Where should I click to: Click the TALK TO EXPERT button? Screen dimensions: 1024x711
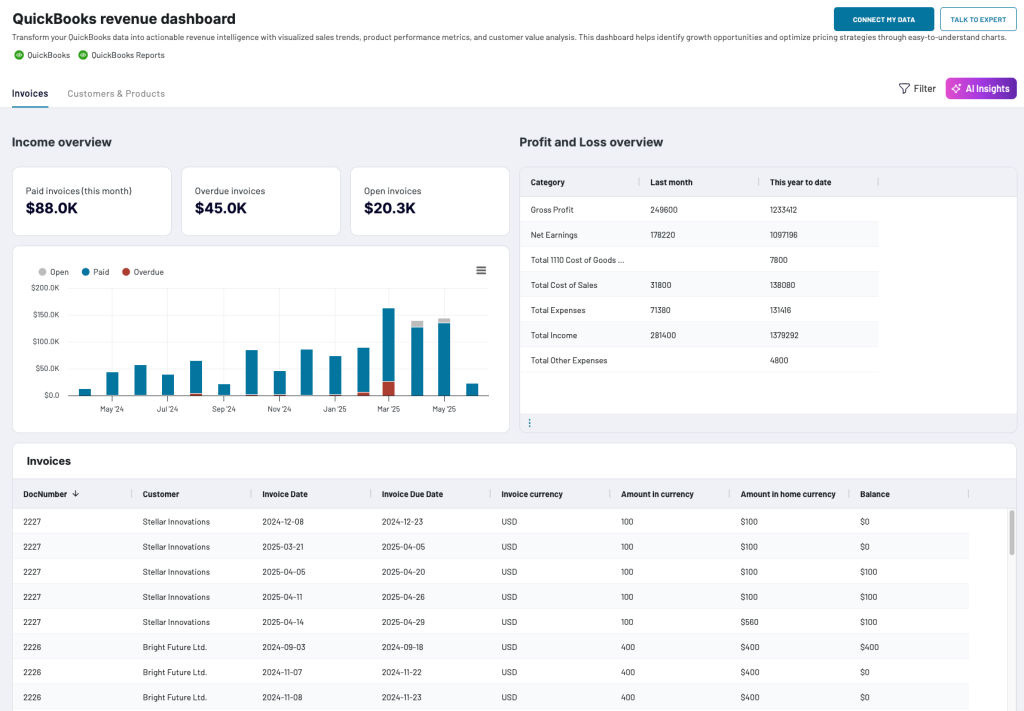[978, 20]
